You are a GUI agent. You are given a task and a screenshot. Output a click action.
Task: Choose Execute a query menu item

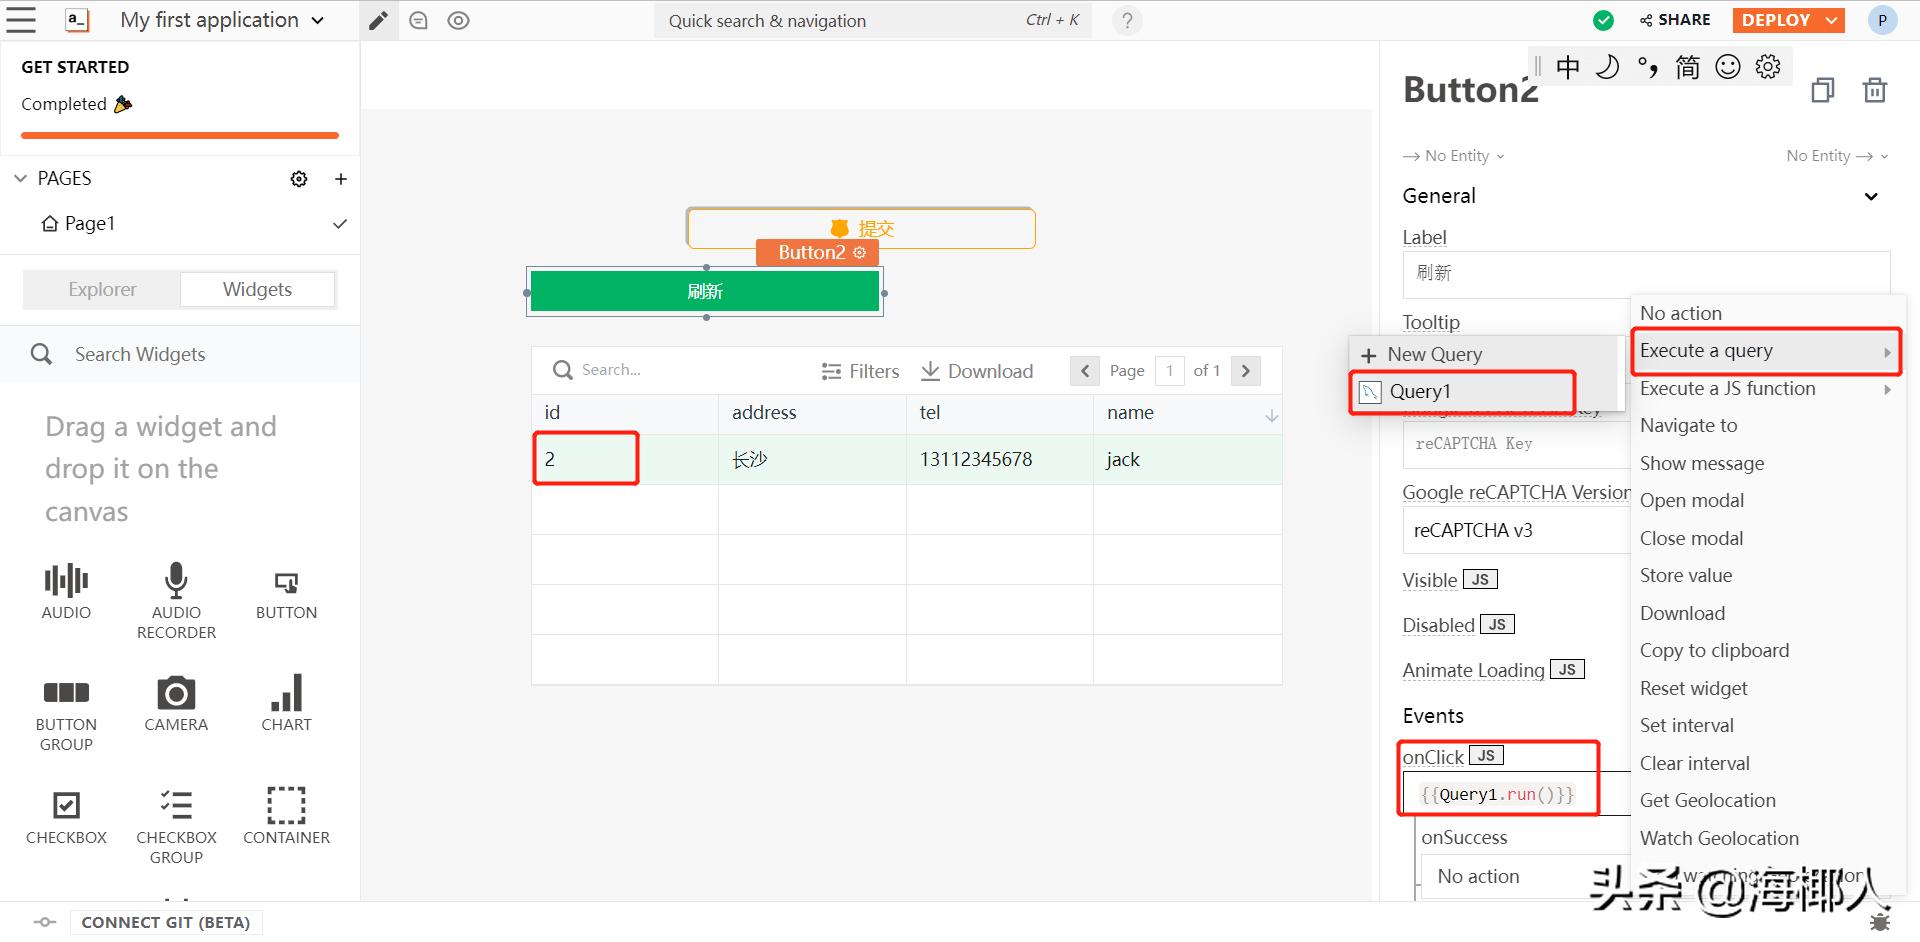click(1766, 351)
